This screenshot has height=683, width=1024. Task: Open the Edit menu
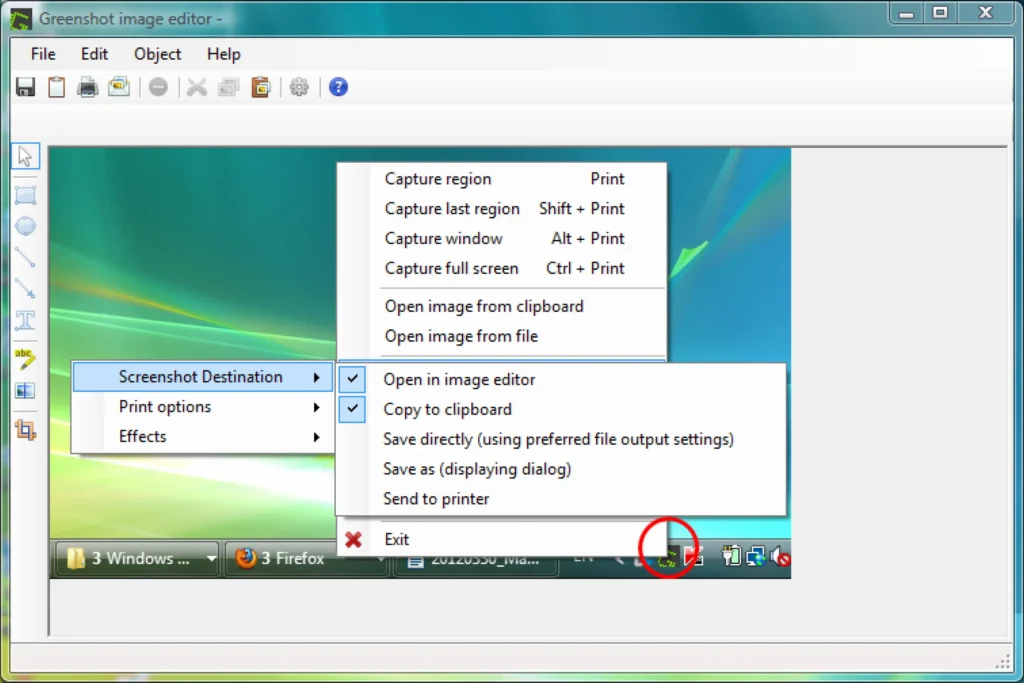pyautogui.click(x=95, y=54)
